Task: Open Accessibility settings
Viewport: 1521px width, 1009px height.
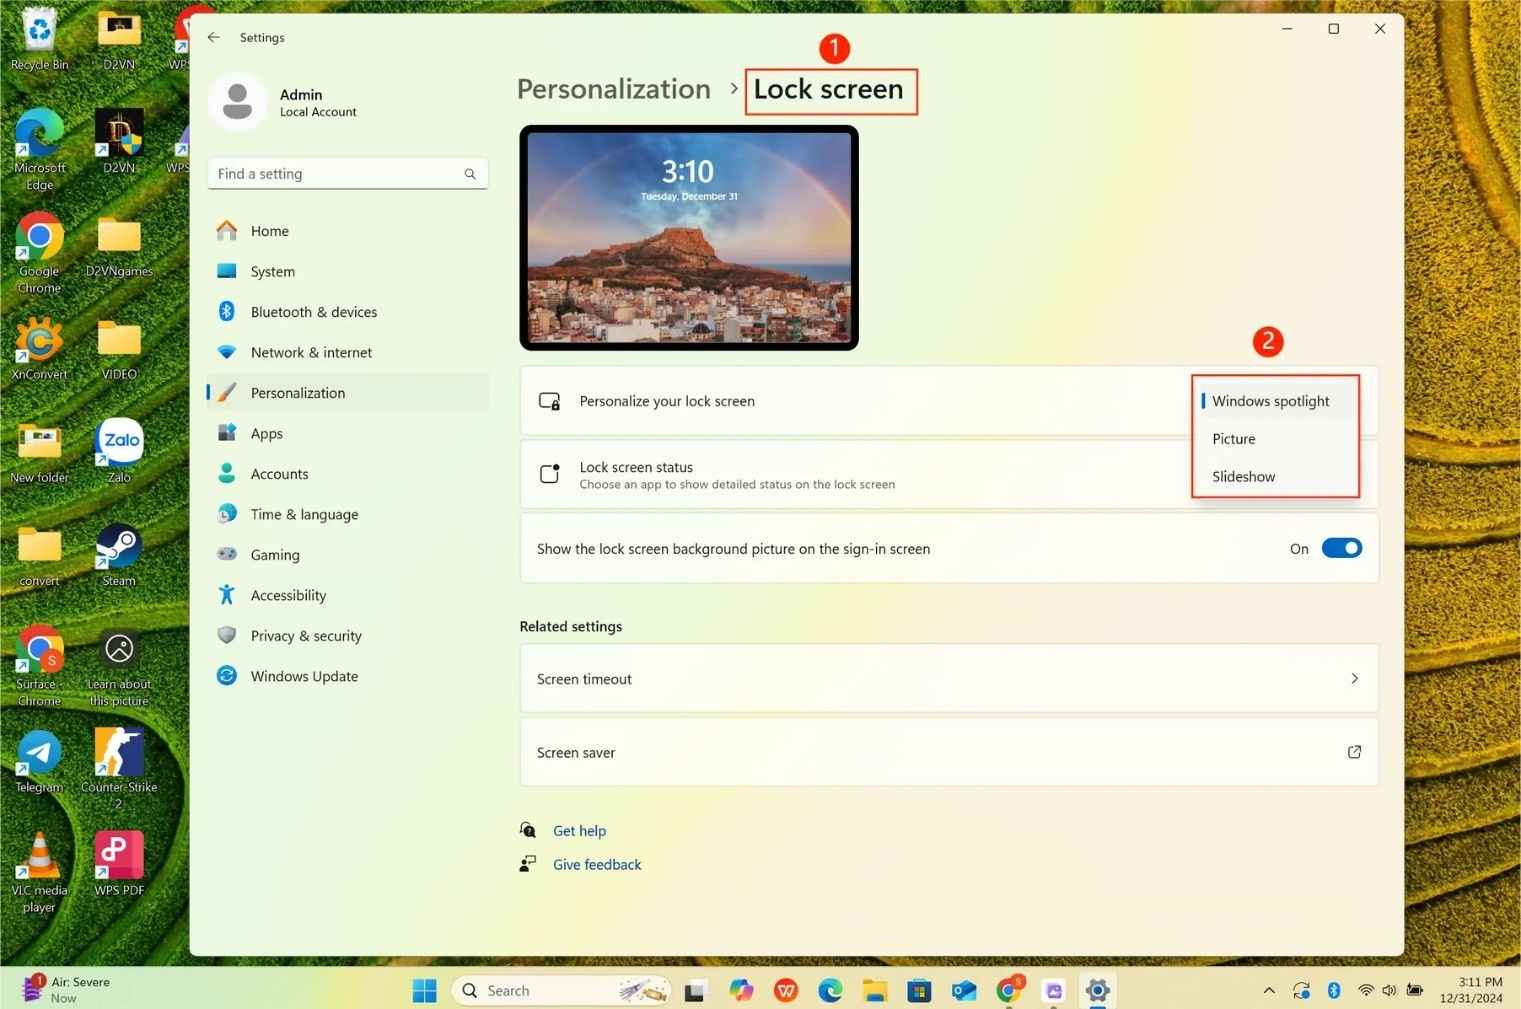Action: pos(288,594)
